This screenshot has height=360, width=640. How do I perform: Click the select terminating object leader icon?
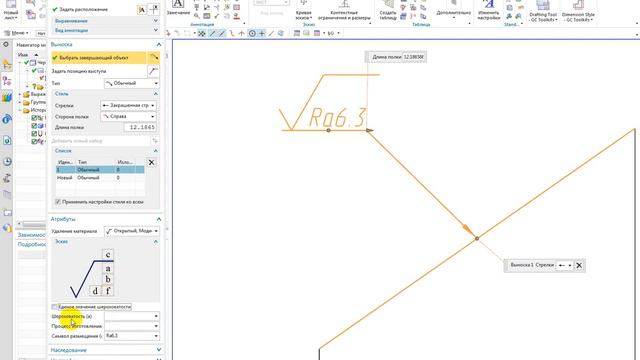pos(154,58)
